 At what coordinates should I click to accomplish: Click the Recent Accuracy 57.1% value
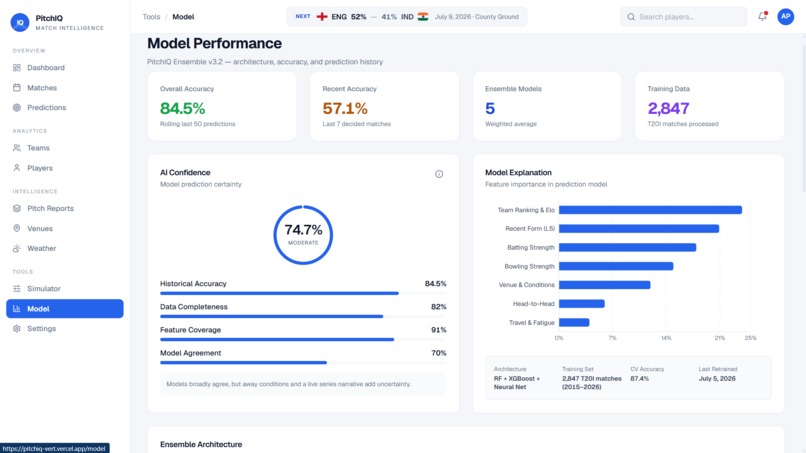(345, 108)
